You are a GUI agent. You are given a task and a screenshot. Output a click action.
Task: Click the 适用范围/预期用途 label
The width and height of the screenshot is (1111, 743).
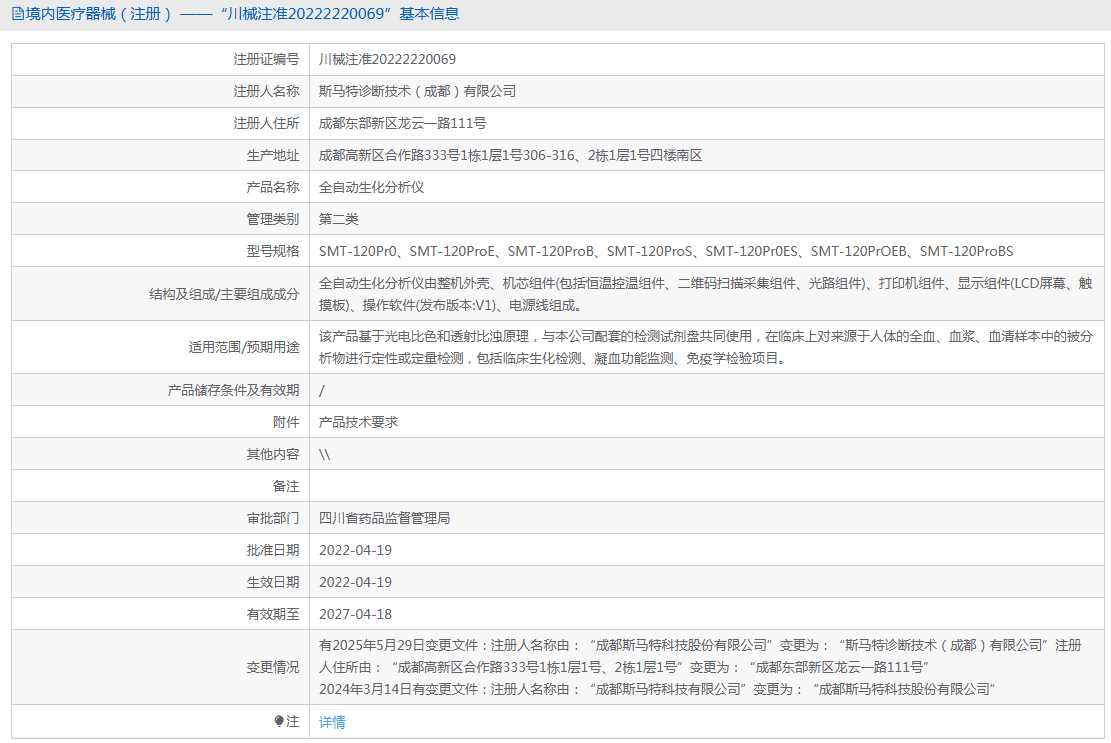[244, 347]
